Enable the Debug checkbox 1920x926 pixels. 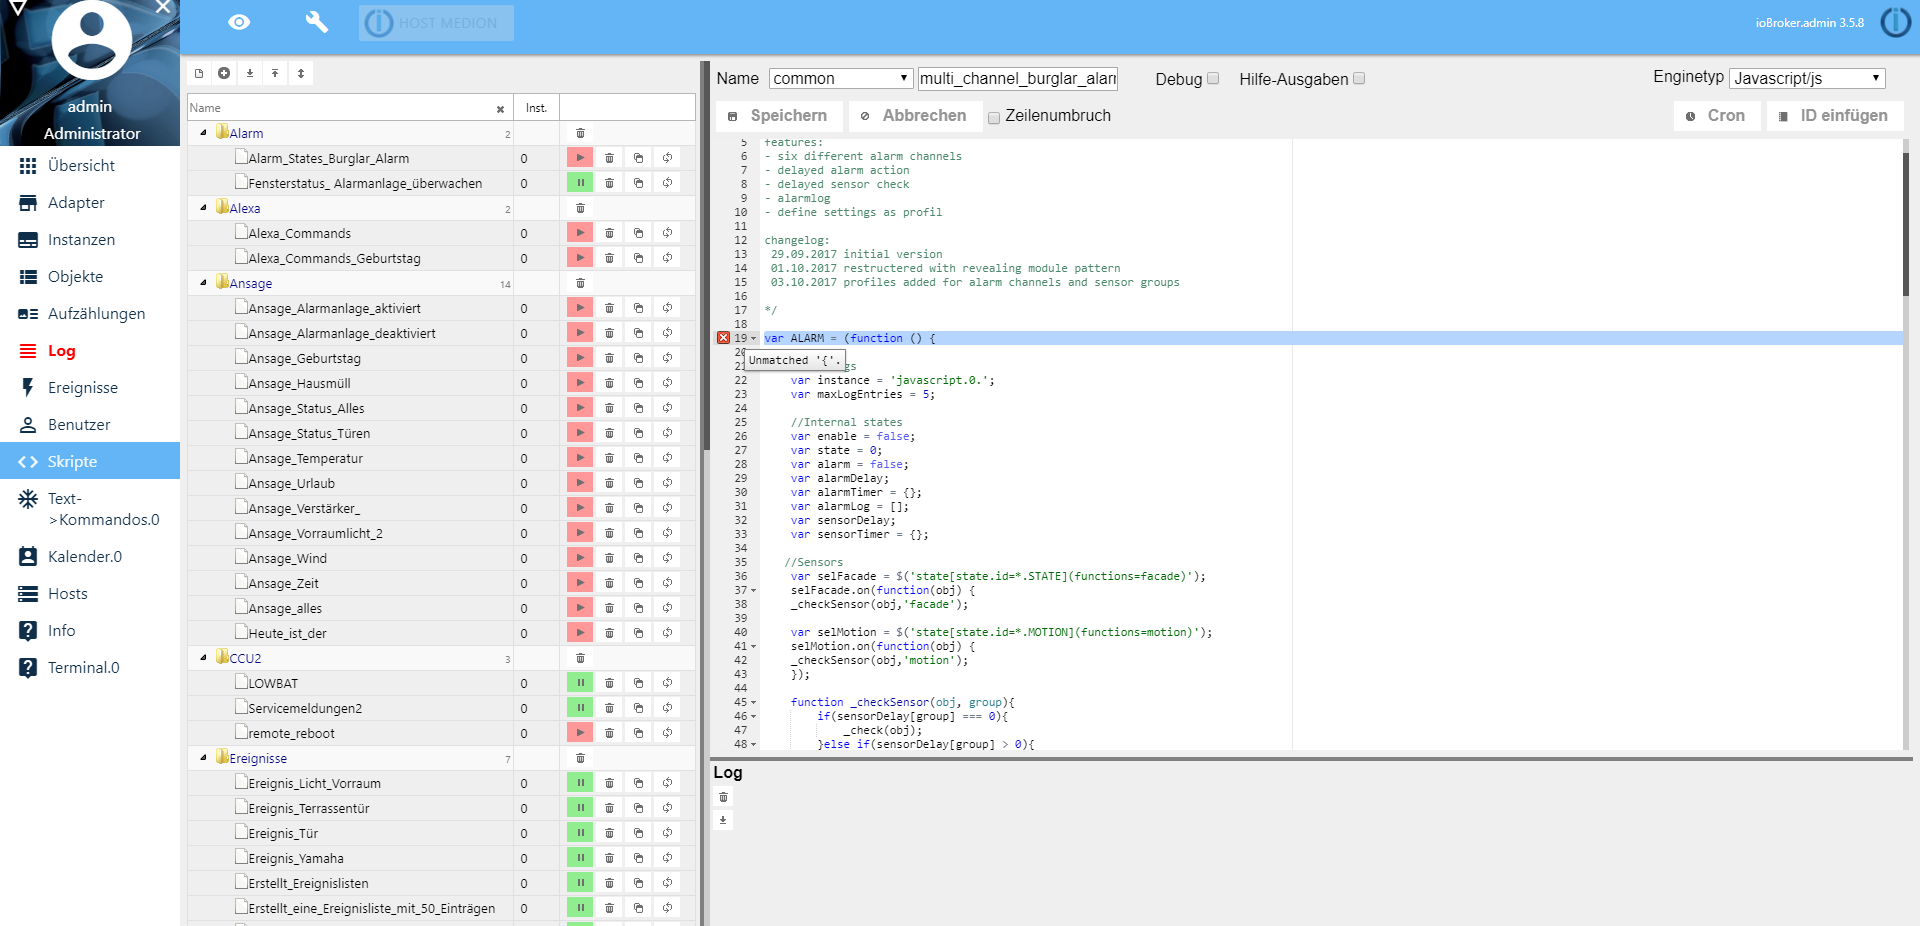pos(1213,78)
